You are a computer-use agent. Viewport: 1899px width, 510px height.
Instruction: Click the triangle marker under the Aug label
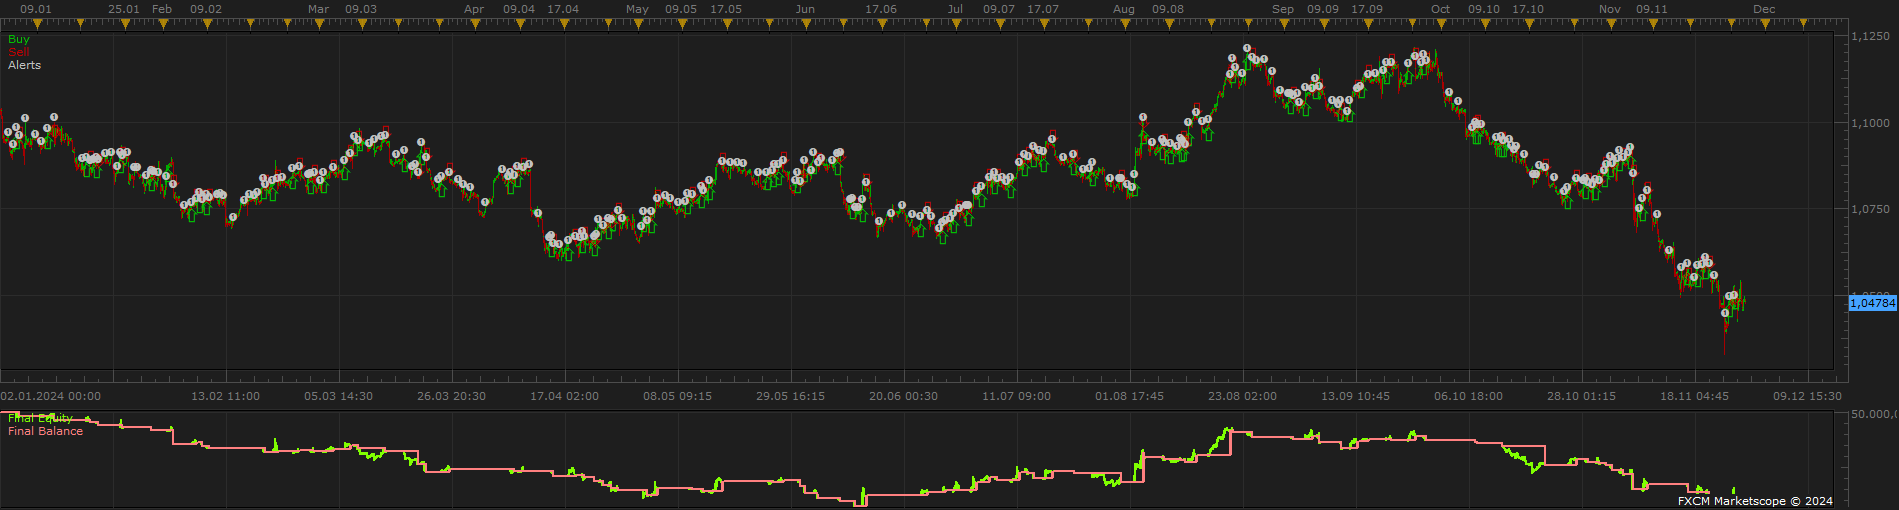tap(1125, 24)
